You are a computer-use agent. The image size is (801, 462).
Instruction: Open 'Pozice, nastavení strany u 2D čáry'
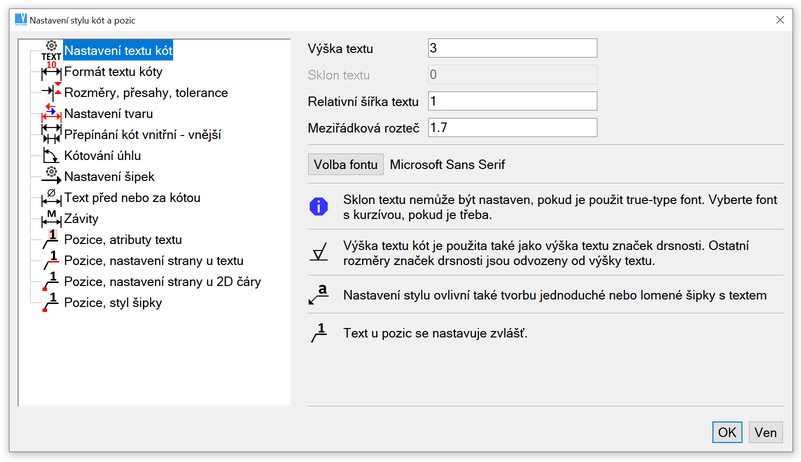[162, 282]
